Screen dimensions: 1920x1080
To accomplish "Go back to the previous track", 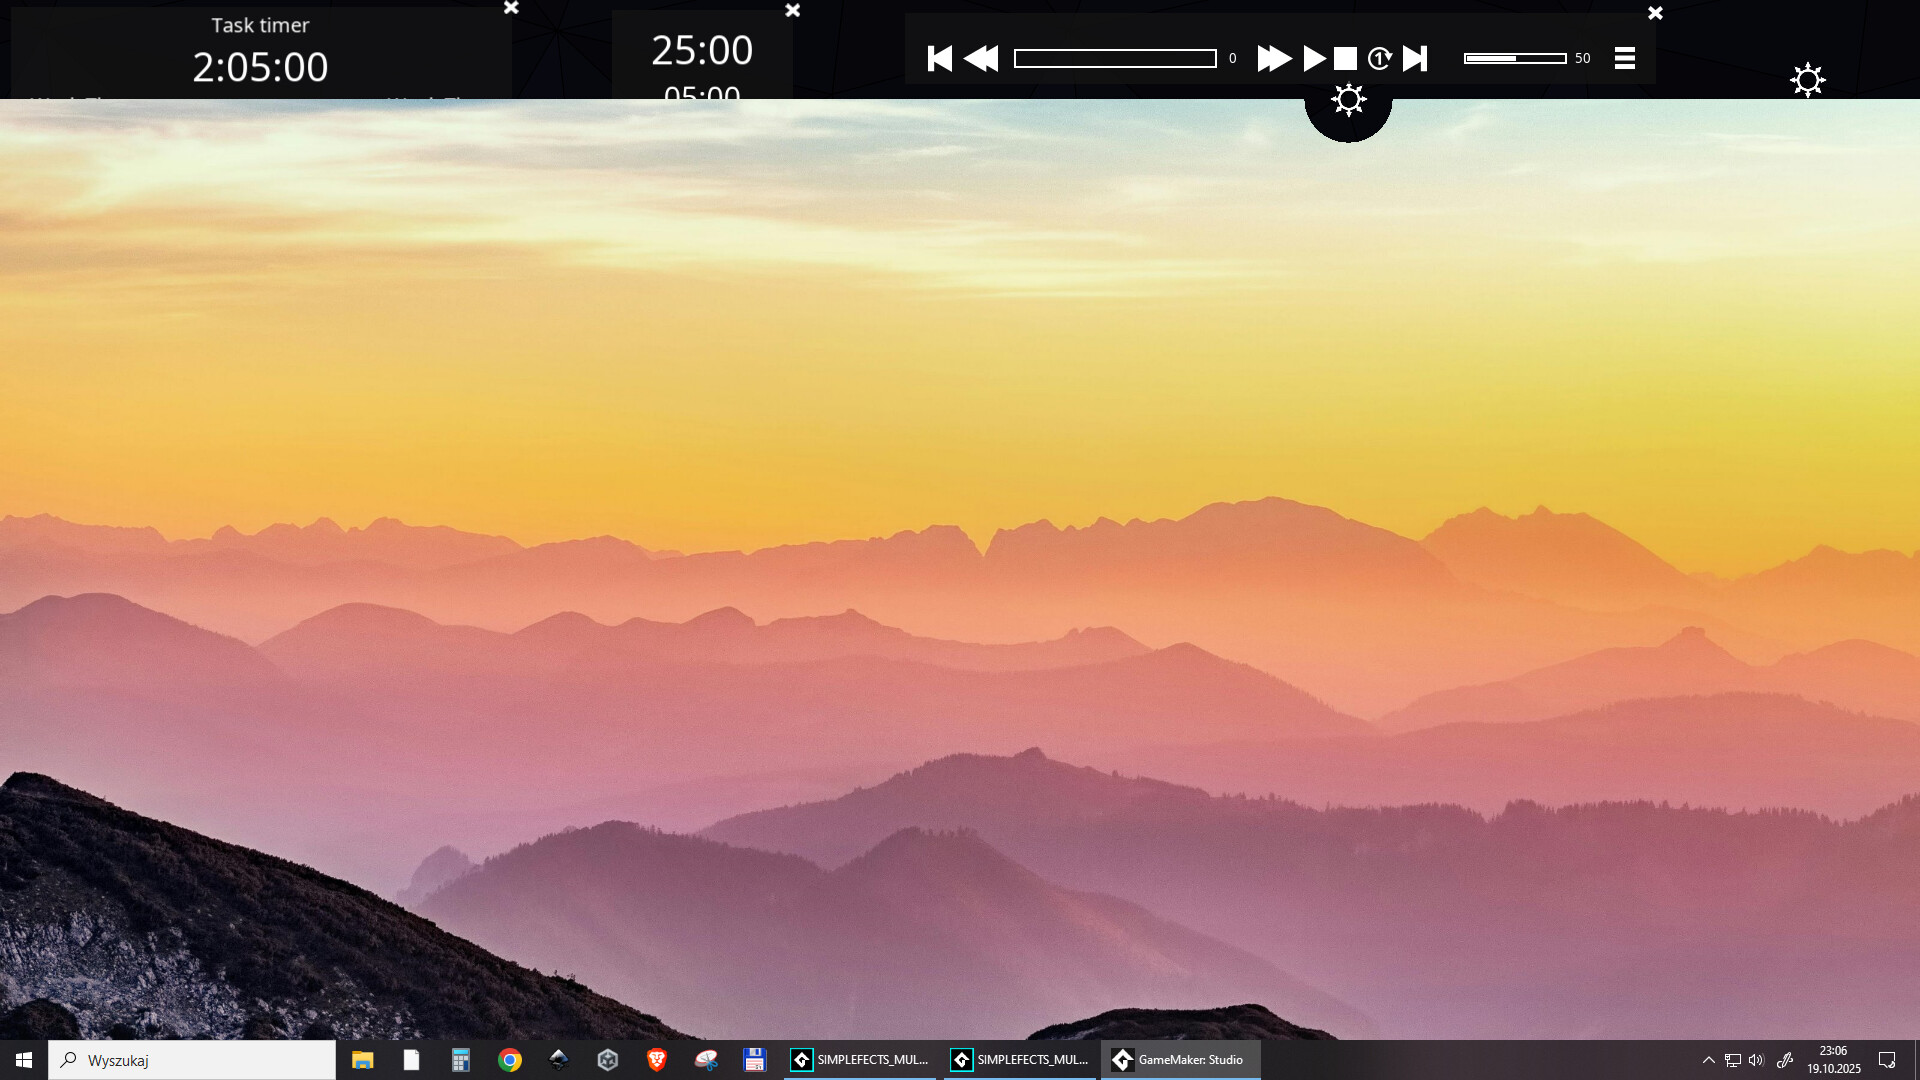I will point(940,58).
